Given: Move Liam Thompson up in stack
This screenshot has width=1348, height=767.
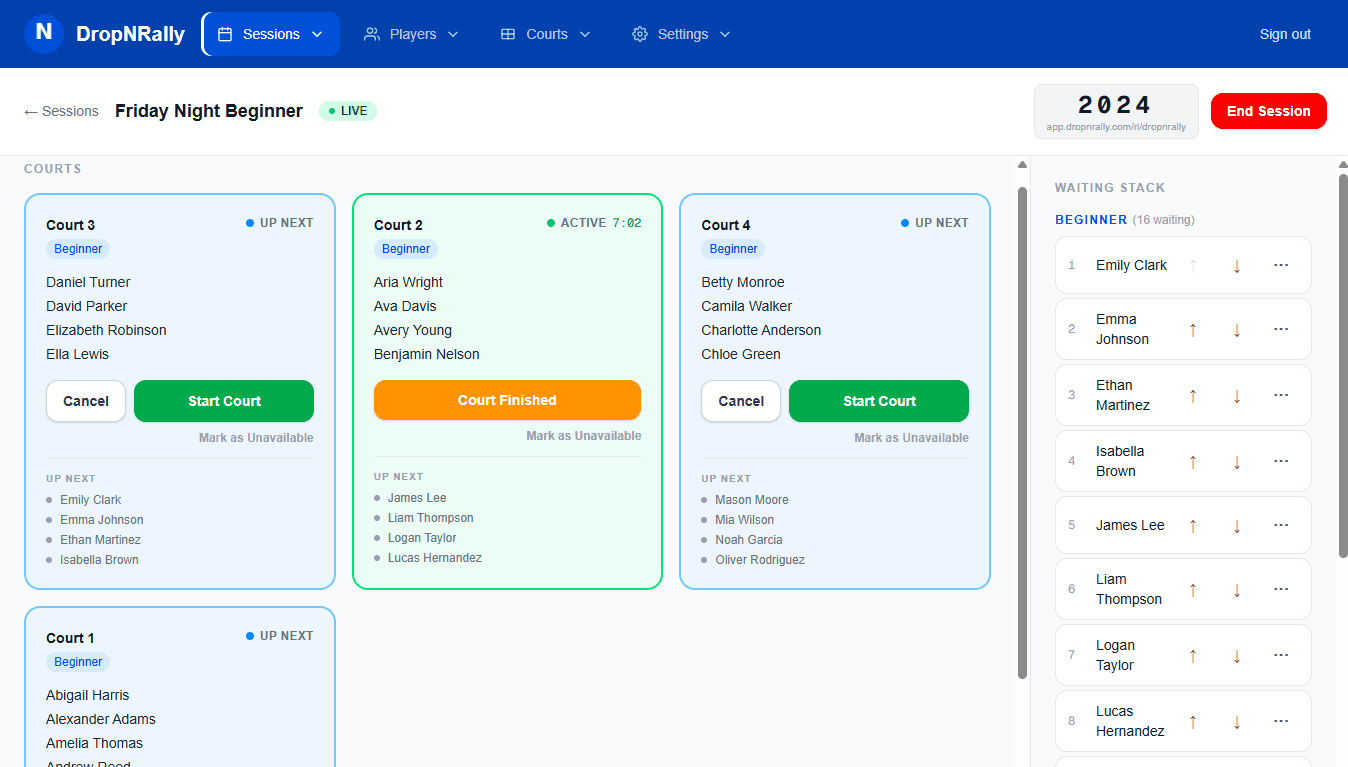Looking at the screenshot, I should click(1193, 590).
